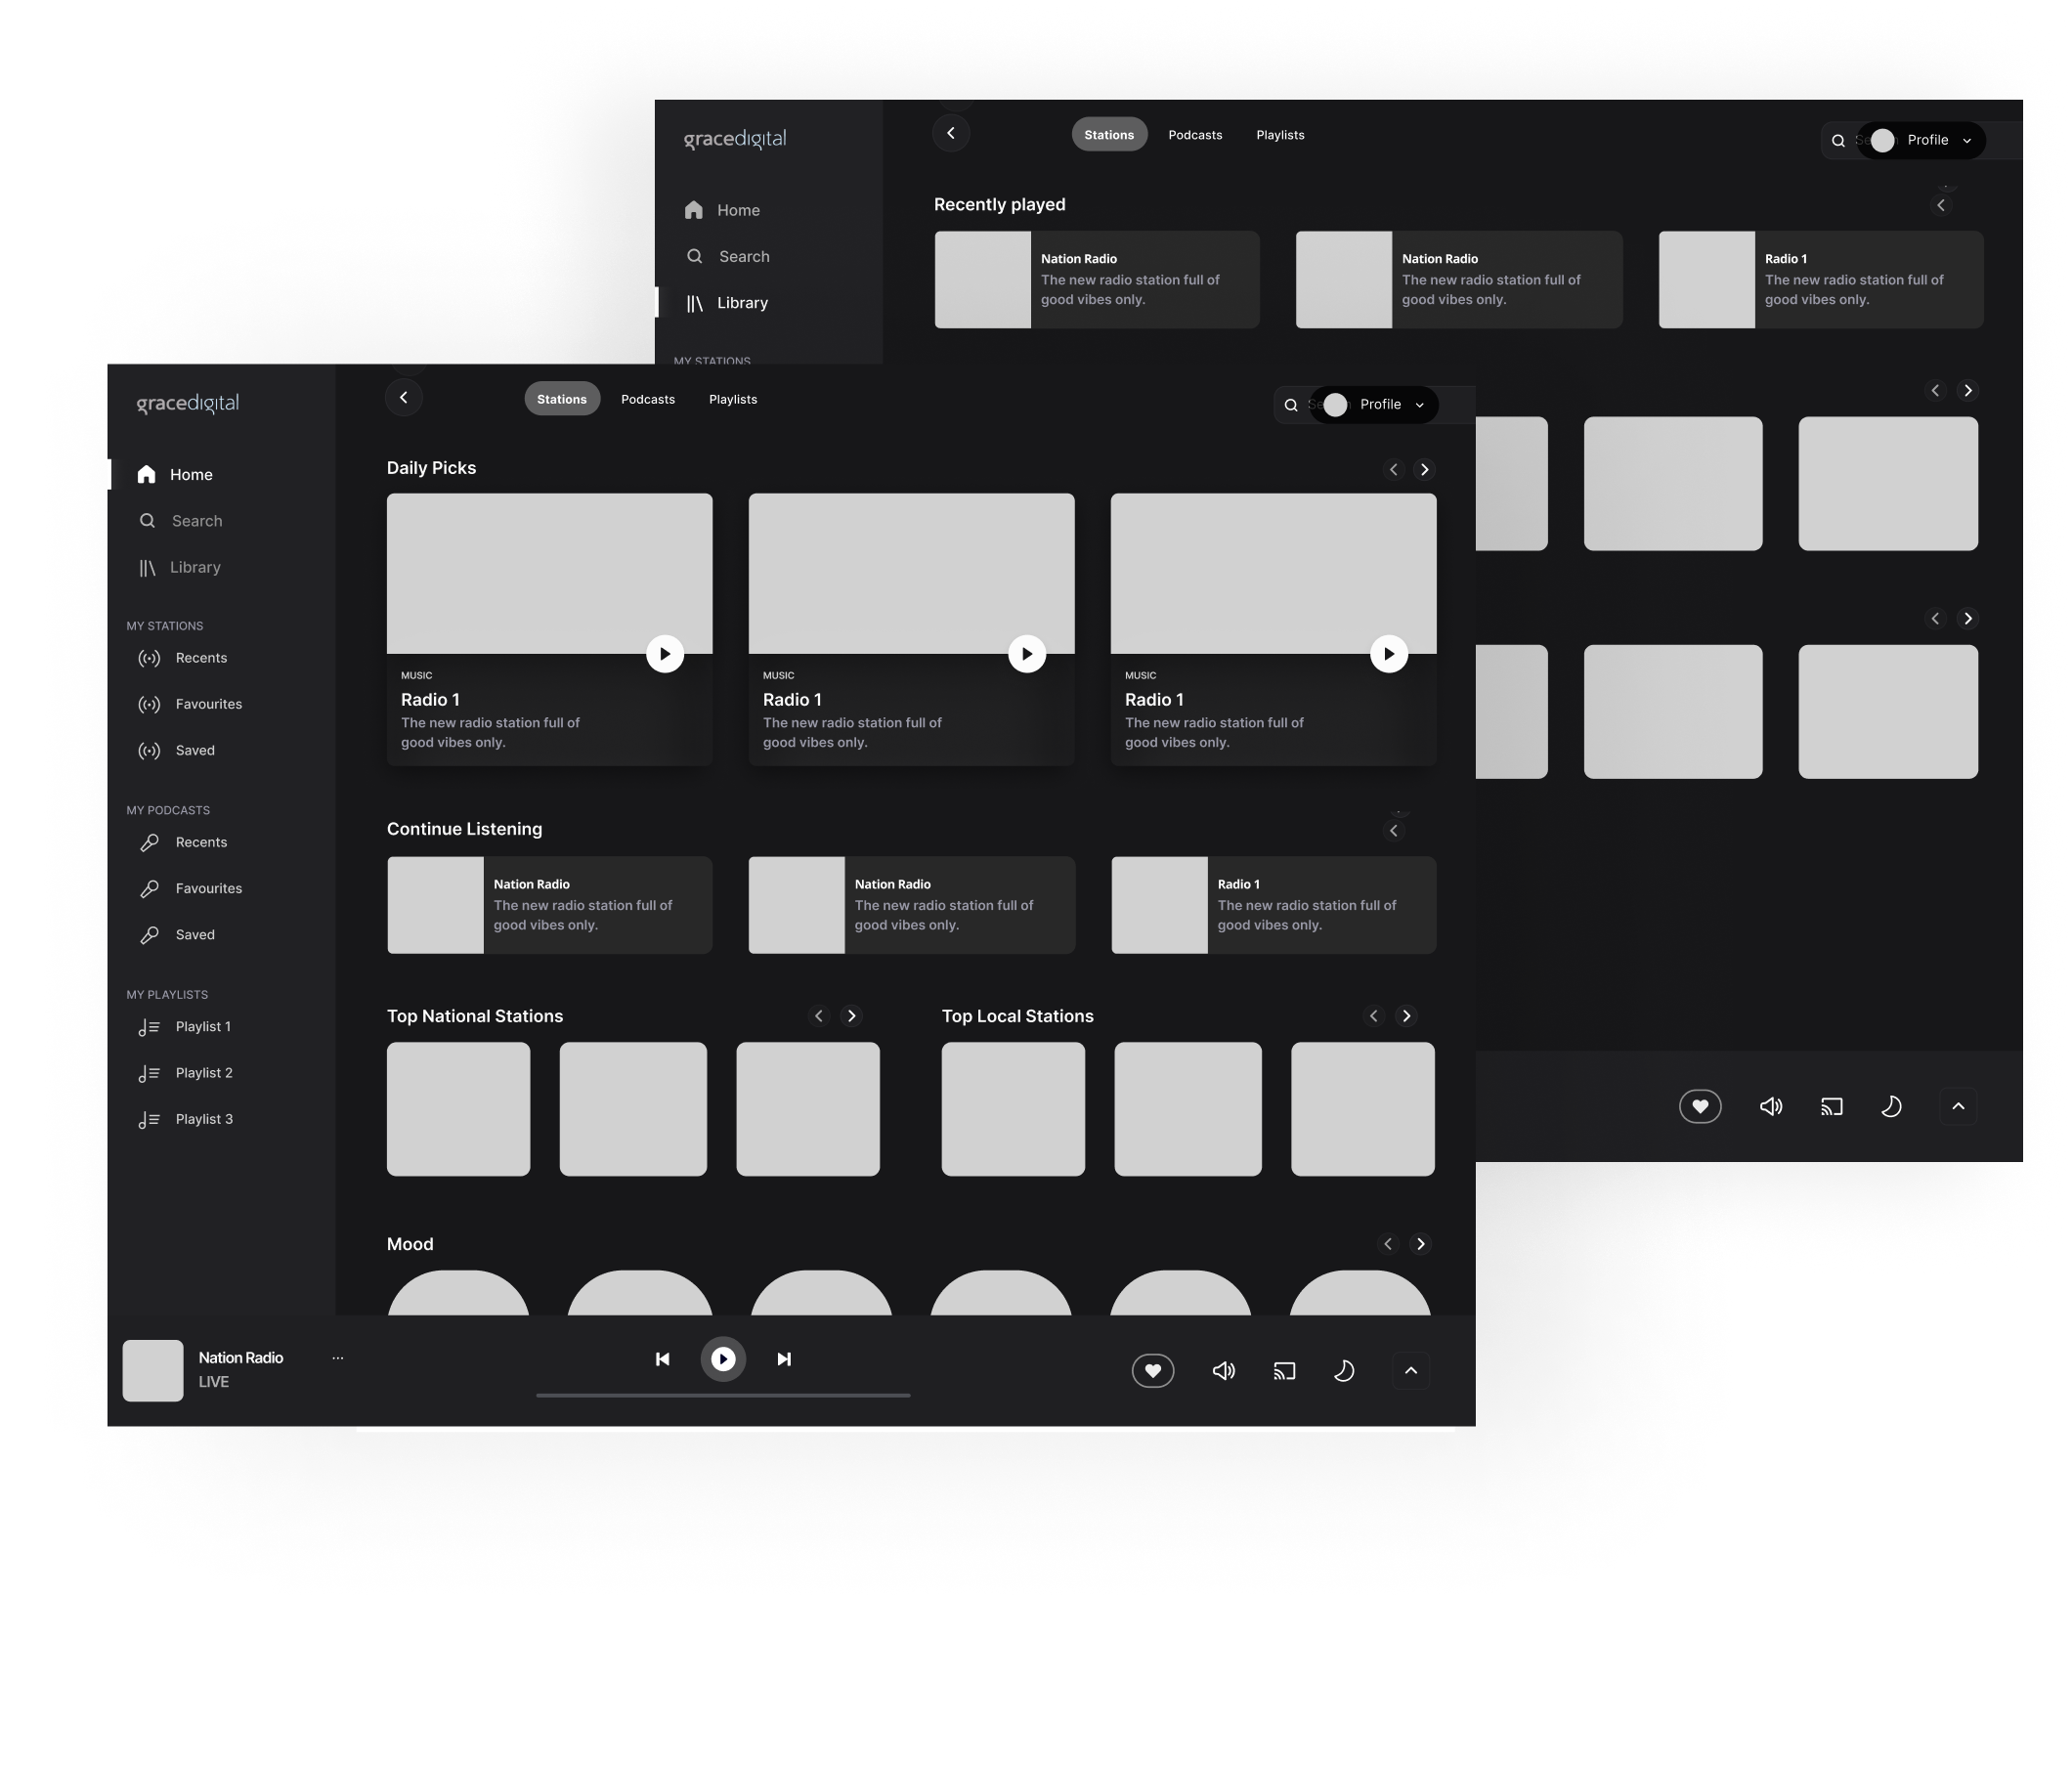Click the sleep timer moon icon in front player
This screenshot has width=2072, height=1767.
(x=1344, y=1371)
